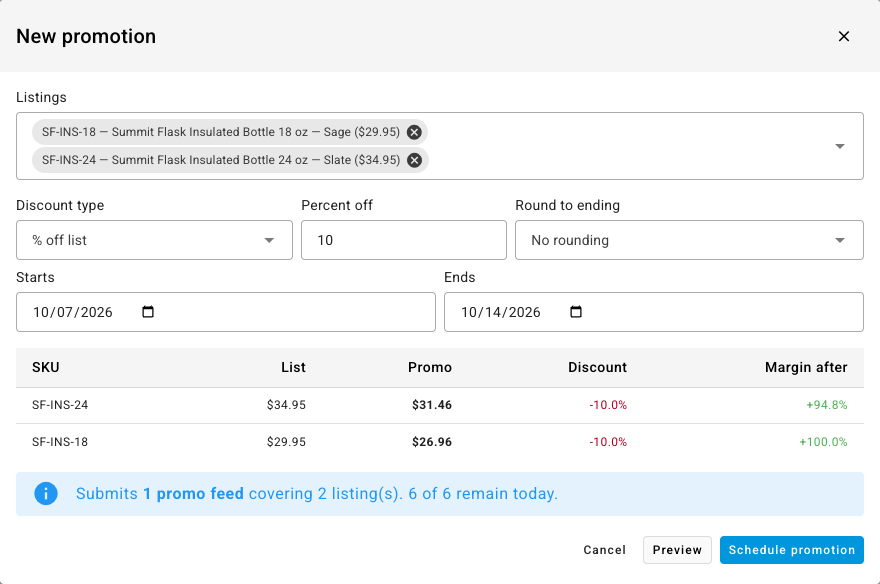Image resolution: width=880 pixels, height=584 pixels.
Task: Select the SF-INS-24 SKU table cell
Action: pos(60,405)
